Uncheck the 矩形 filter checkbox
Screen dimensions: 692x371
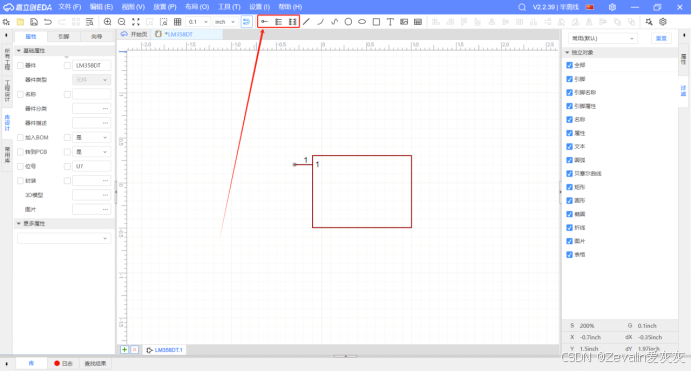tap(569, 187)
